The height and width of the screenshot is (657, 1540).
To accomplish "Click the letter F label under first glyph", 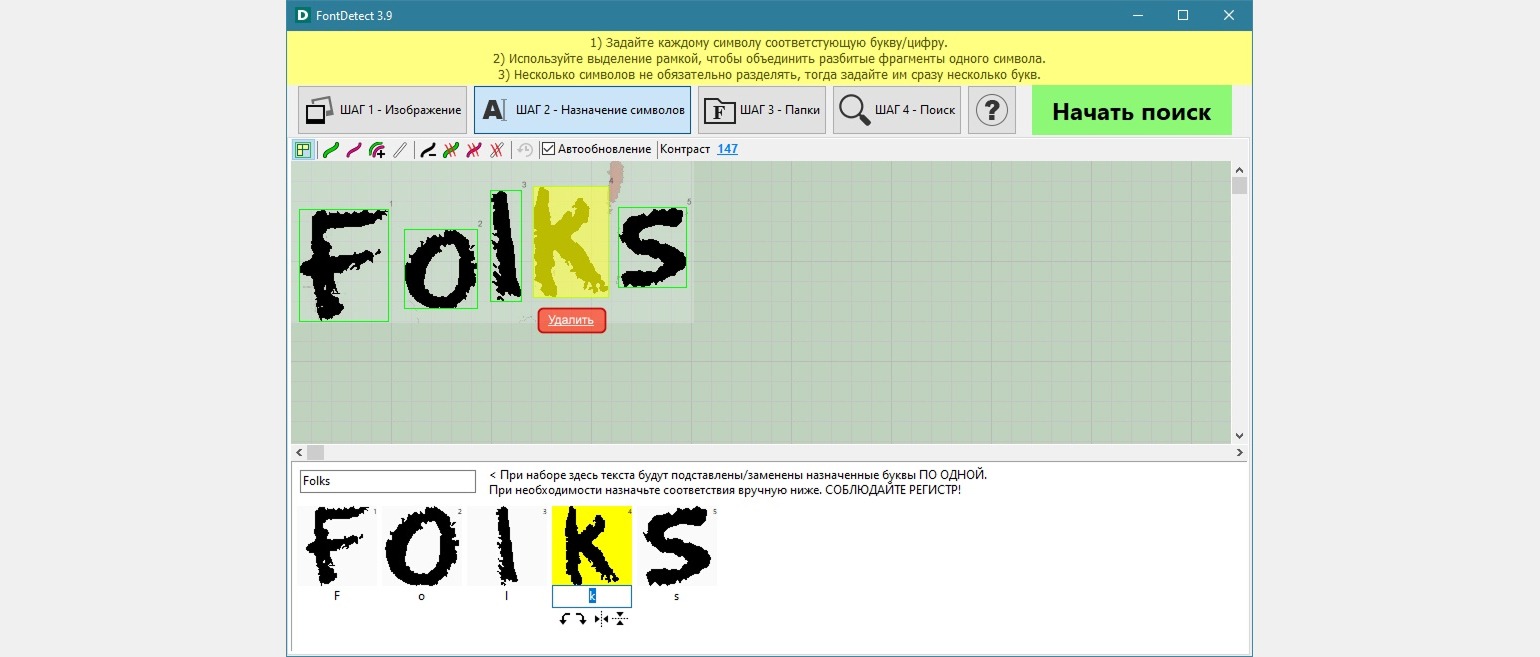I will pos(337,596).
